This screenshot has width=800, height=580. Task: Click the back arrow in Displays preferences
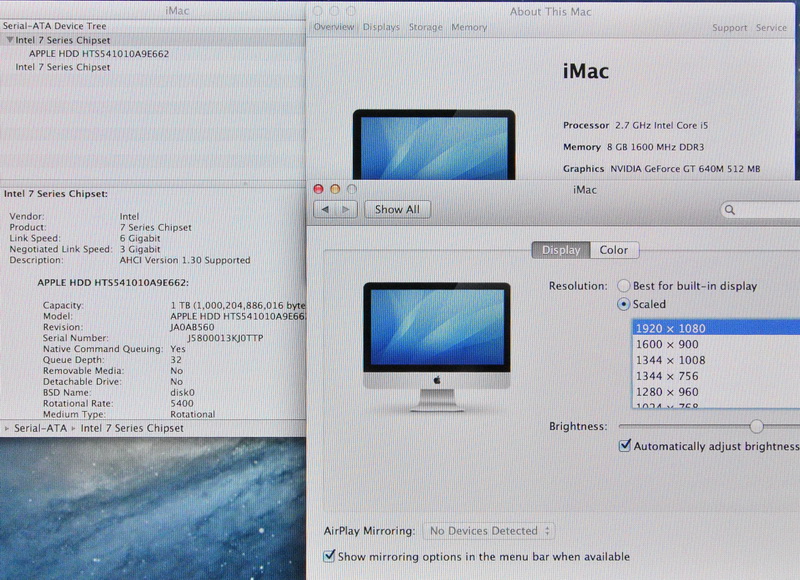324,210
